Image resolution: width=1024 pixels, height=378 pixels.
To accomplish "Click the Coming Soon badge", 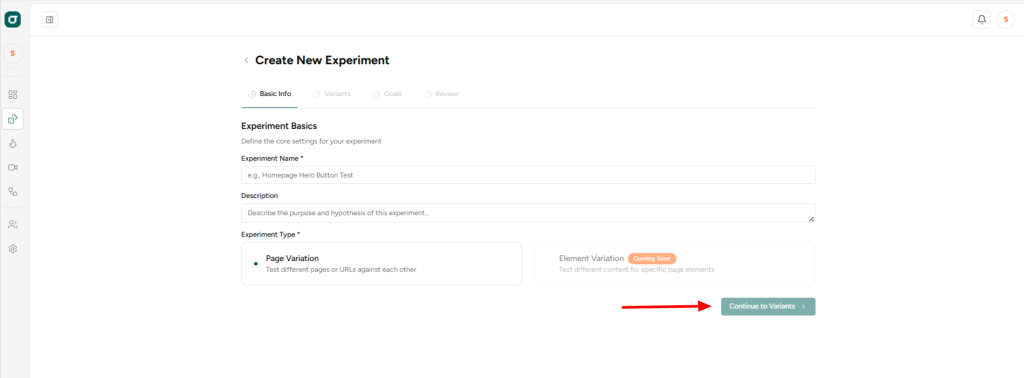I will 652,259.
